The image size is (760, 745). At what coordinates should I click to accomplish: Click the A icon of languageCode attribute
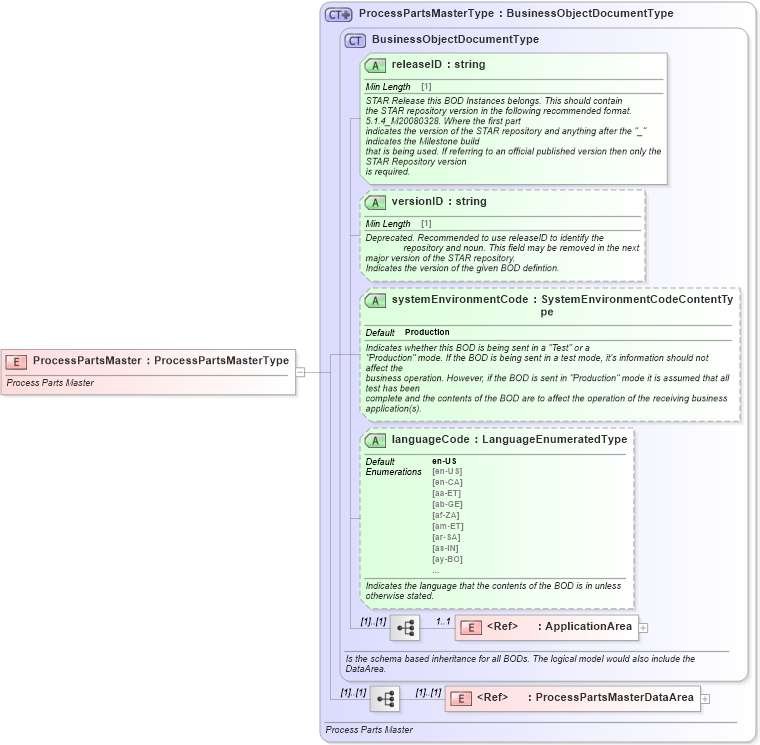[375, 441]
